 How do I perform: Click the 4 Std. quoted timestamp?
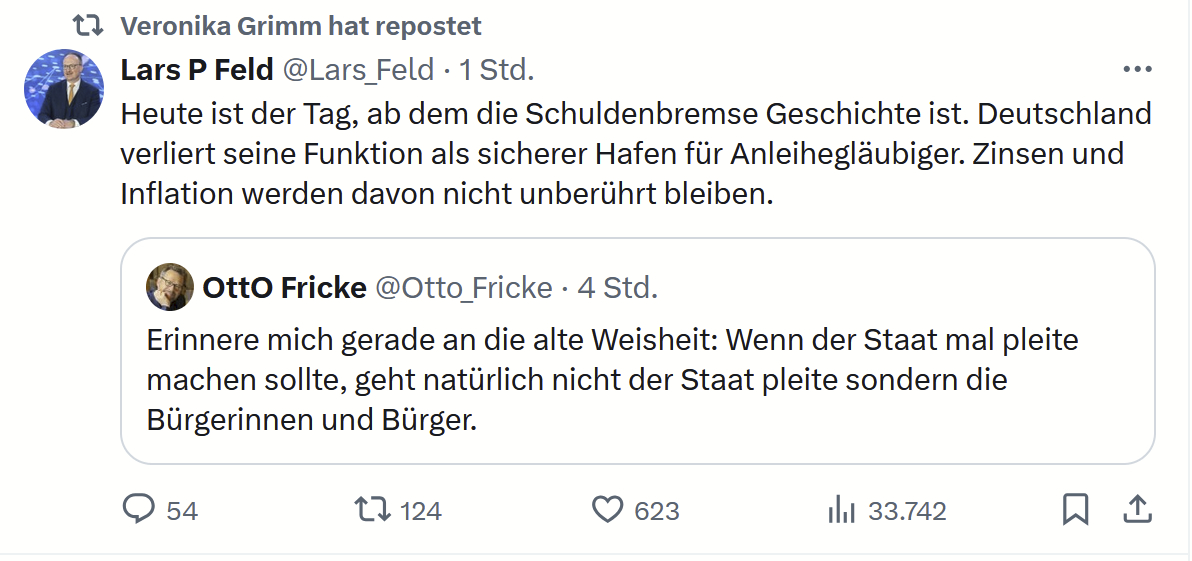(618, 288)
